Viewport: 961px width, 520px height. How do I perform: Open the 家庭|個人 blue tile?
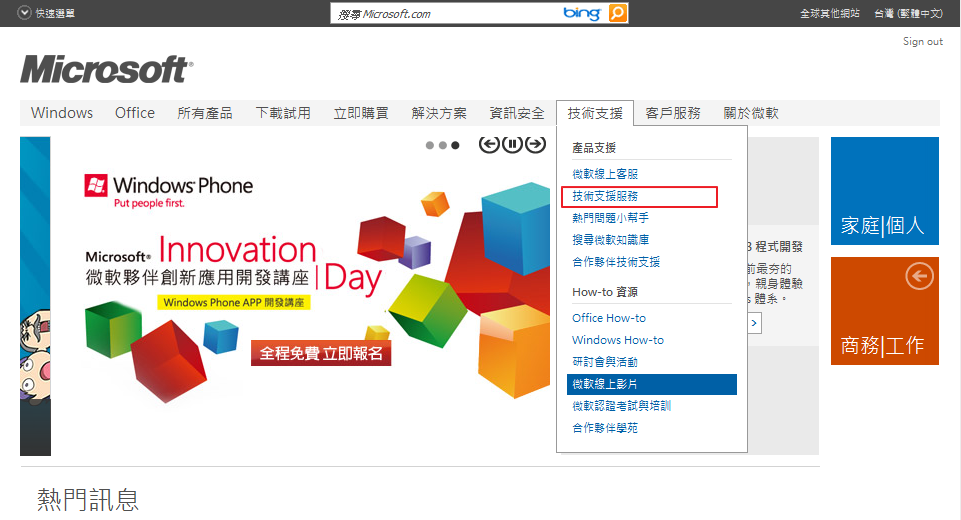(884, 191)
